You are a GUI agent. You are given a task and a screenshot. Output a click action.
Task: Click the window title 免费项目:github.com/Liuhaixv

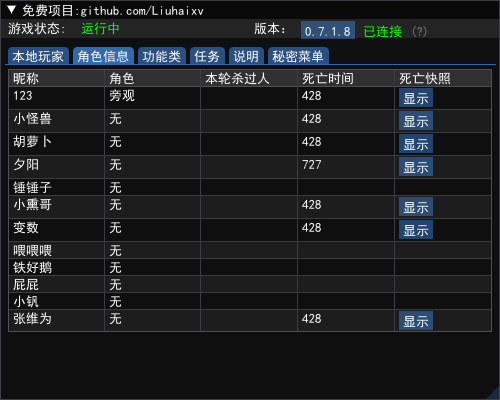(x=113, y=11)
